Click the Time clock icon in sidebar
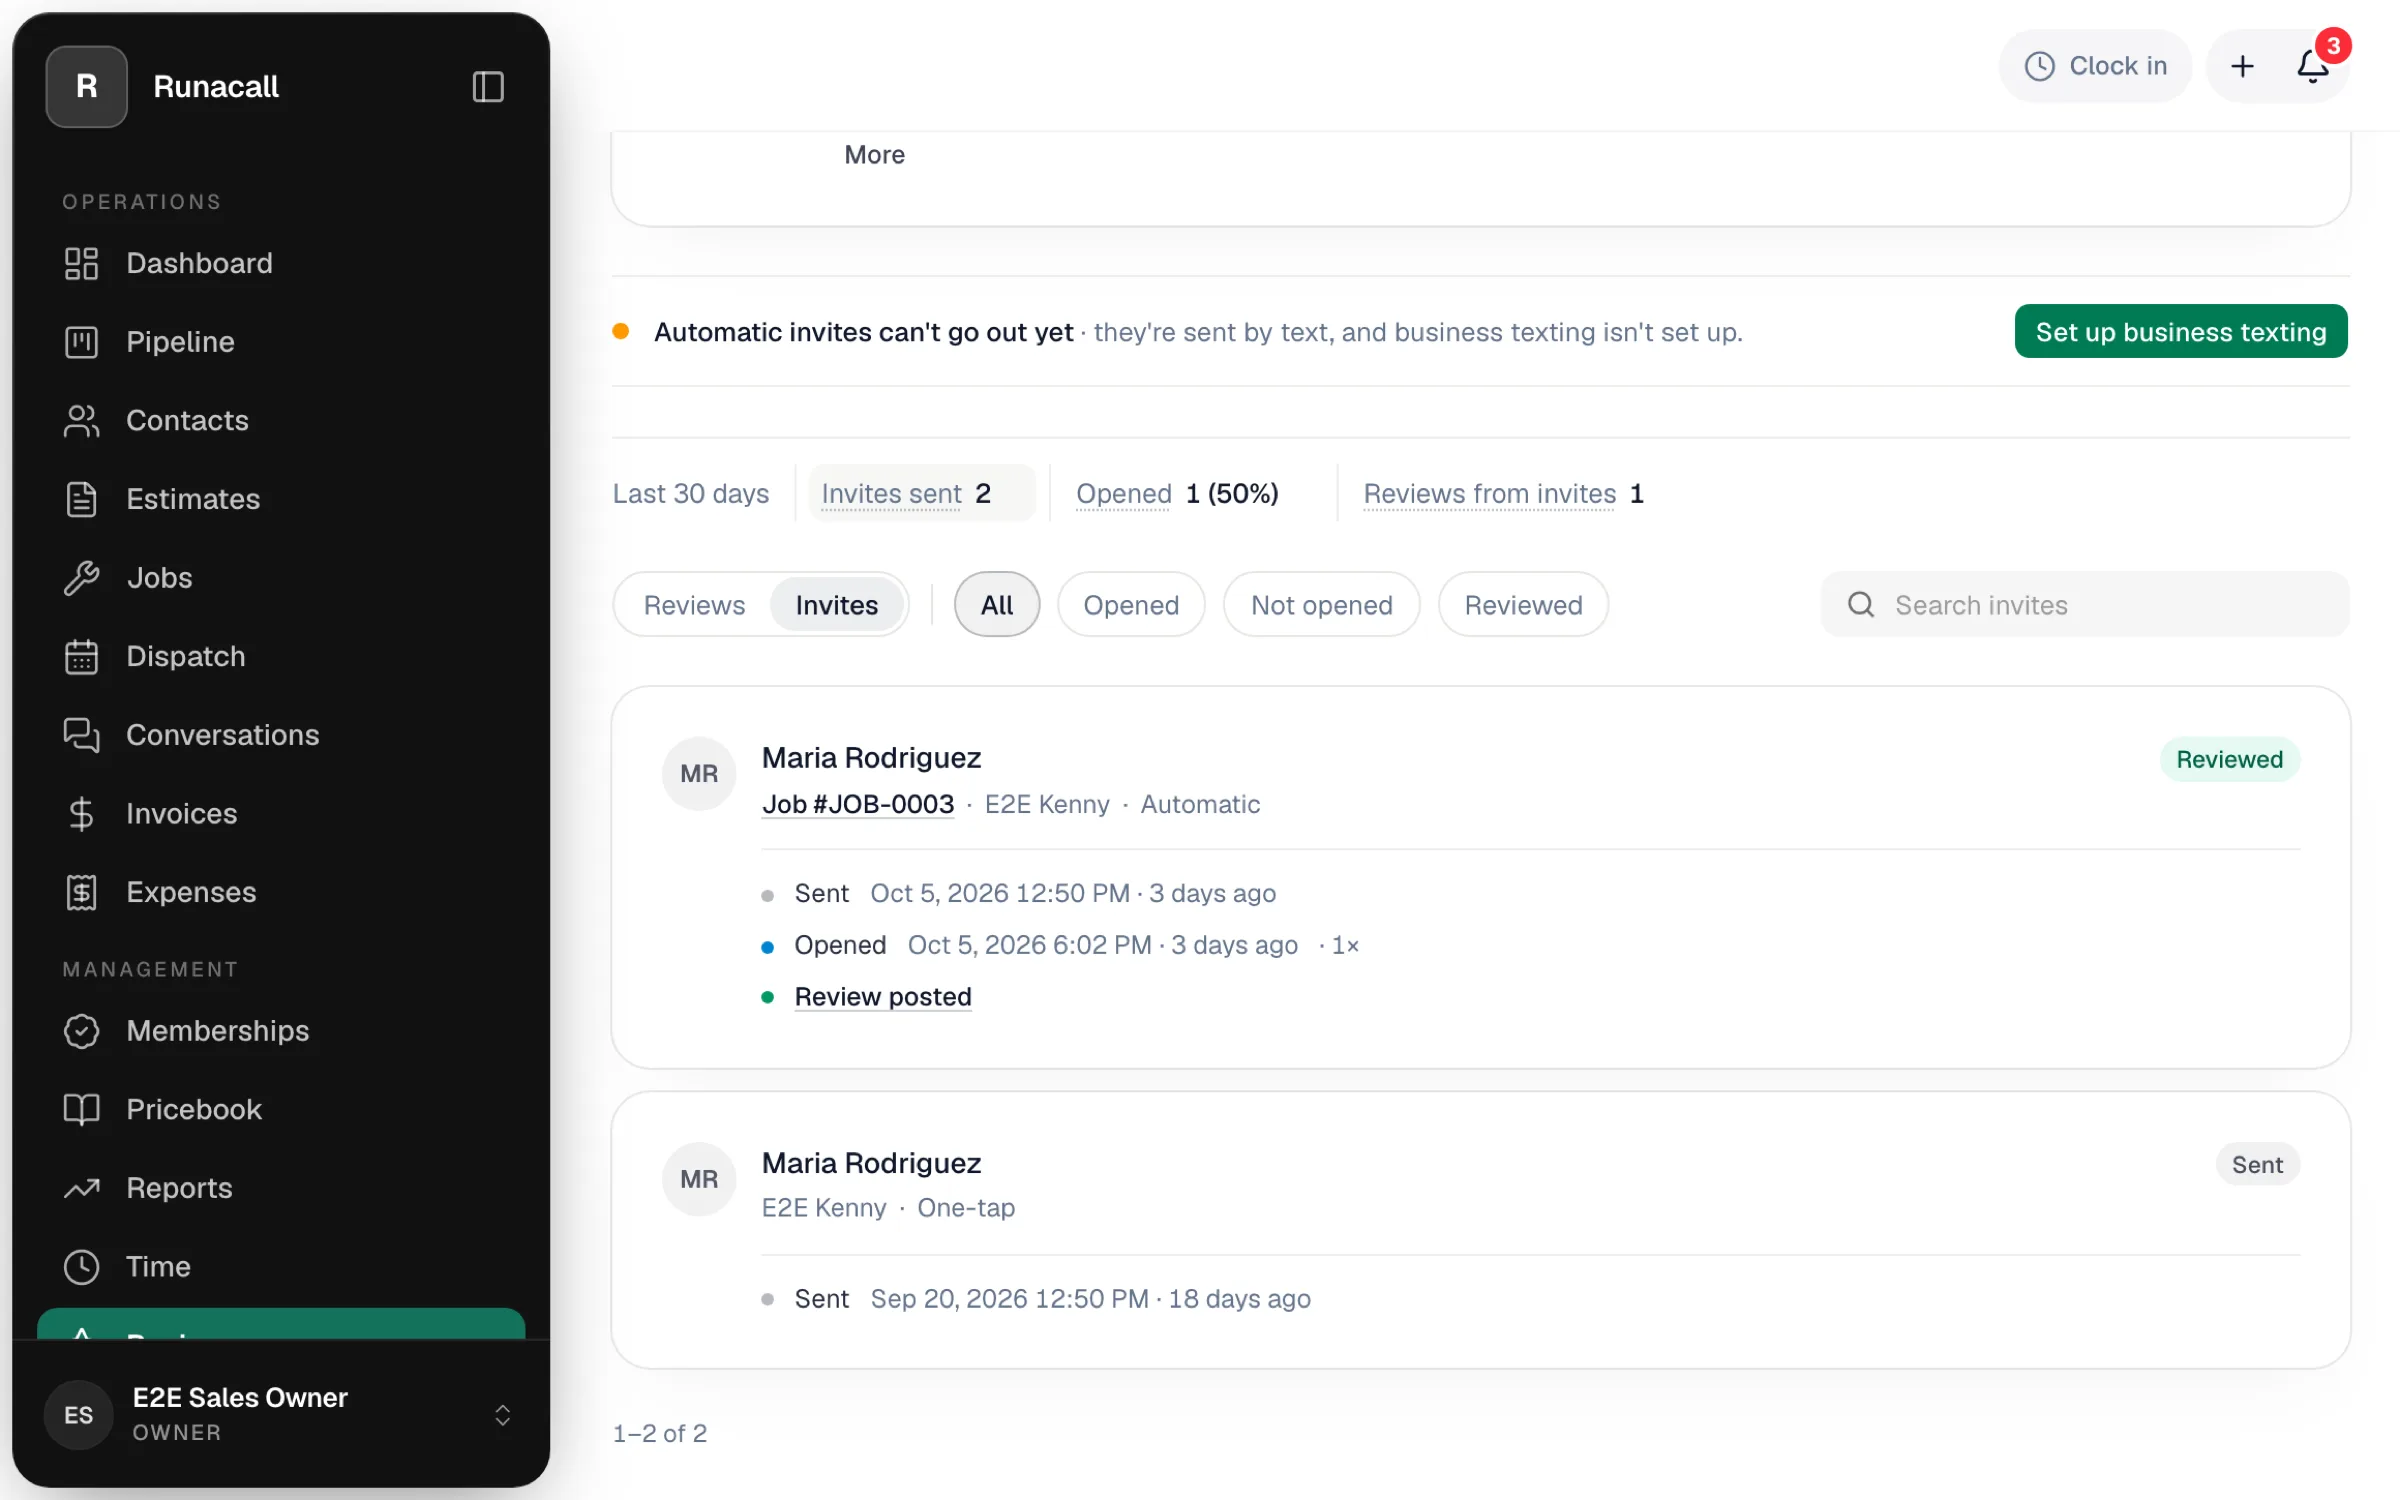This screenshot has height=1500, width=2400. [x=81, y=1267]
